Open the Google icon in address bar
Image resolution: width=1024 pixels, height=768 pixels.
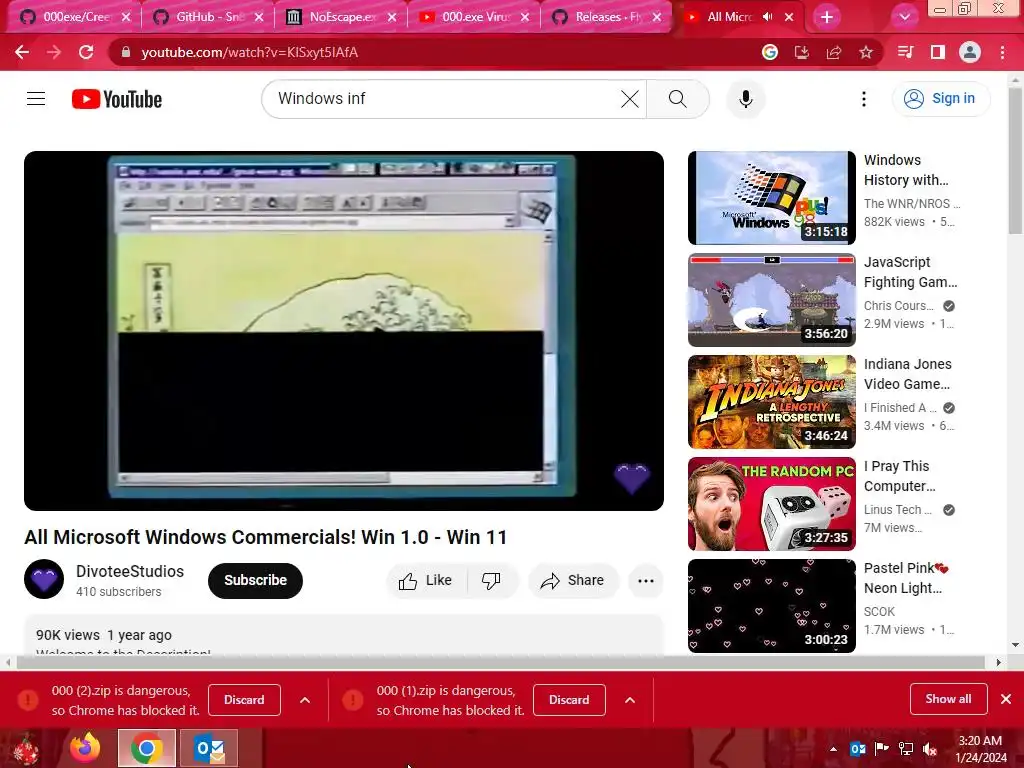770,52
